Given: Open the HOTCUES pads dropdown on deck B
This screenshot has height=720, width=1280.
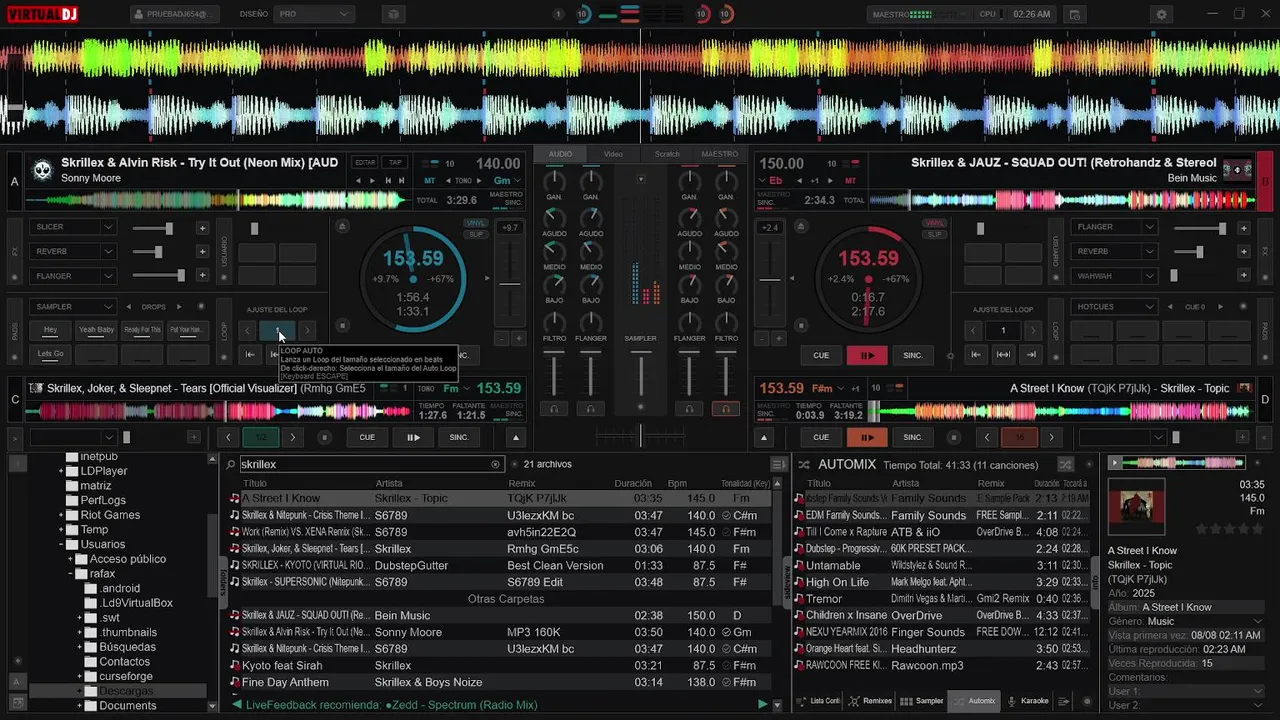Looking at the screenshot, I should pos(1113,307).
